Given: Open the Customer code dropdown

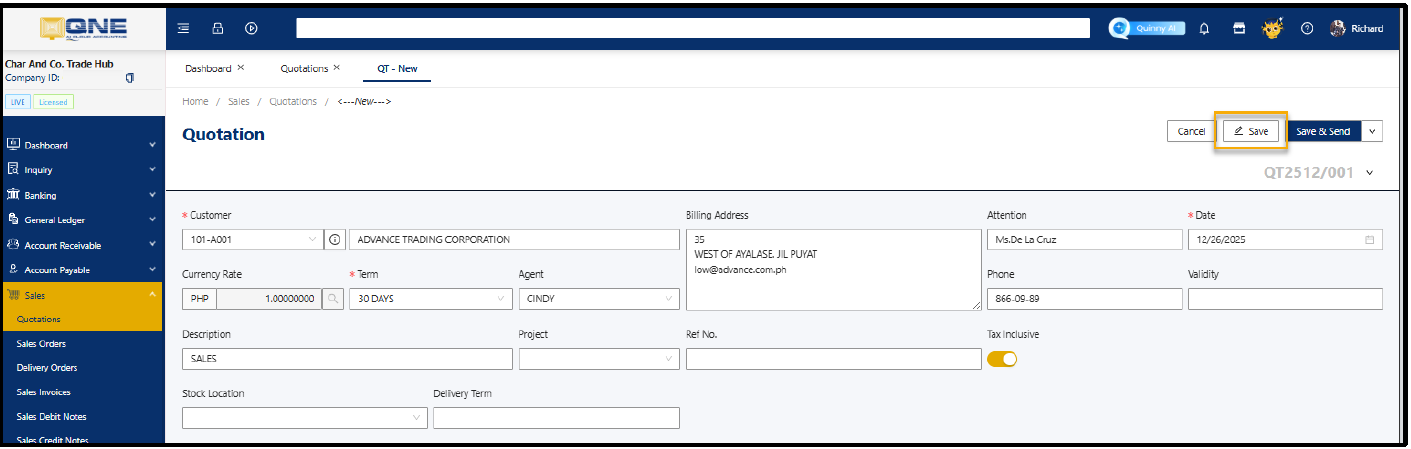Looking at the screenshot, I should click(252, 240).
